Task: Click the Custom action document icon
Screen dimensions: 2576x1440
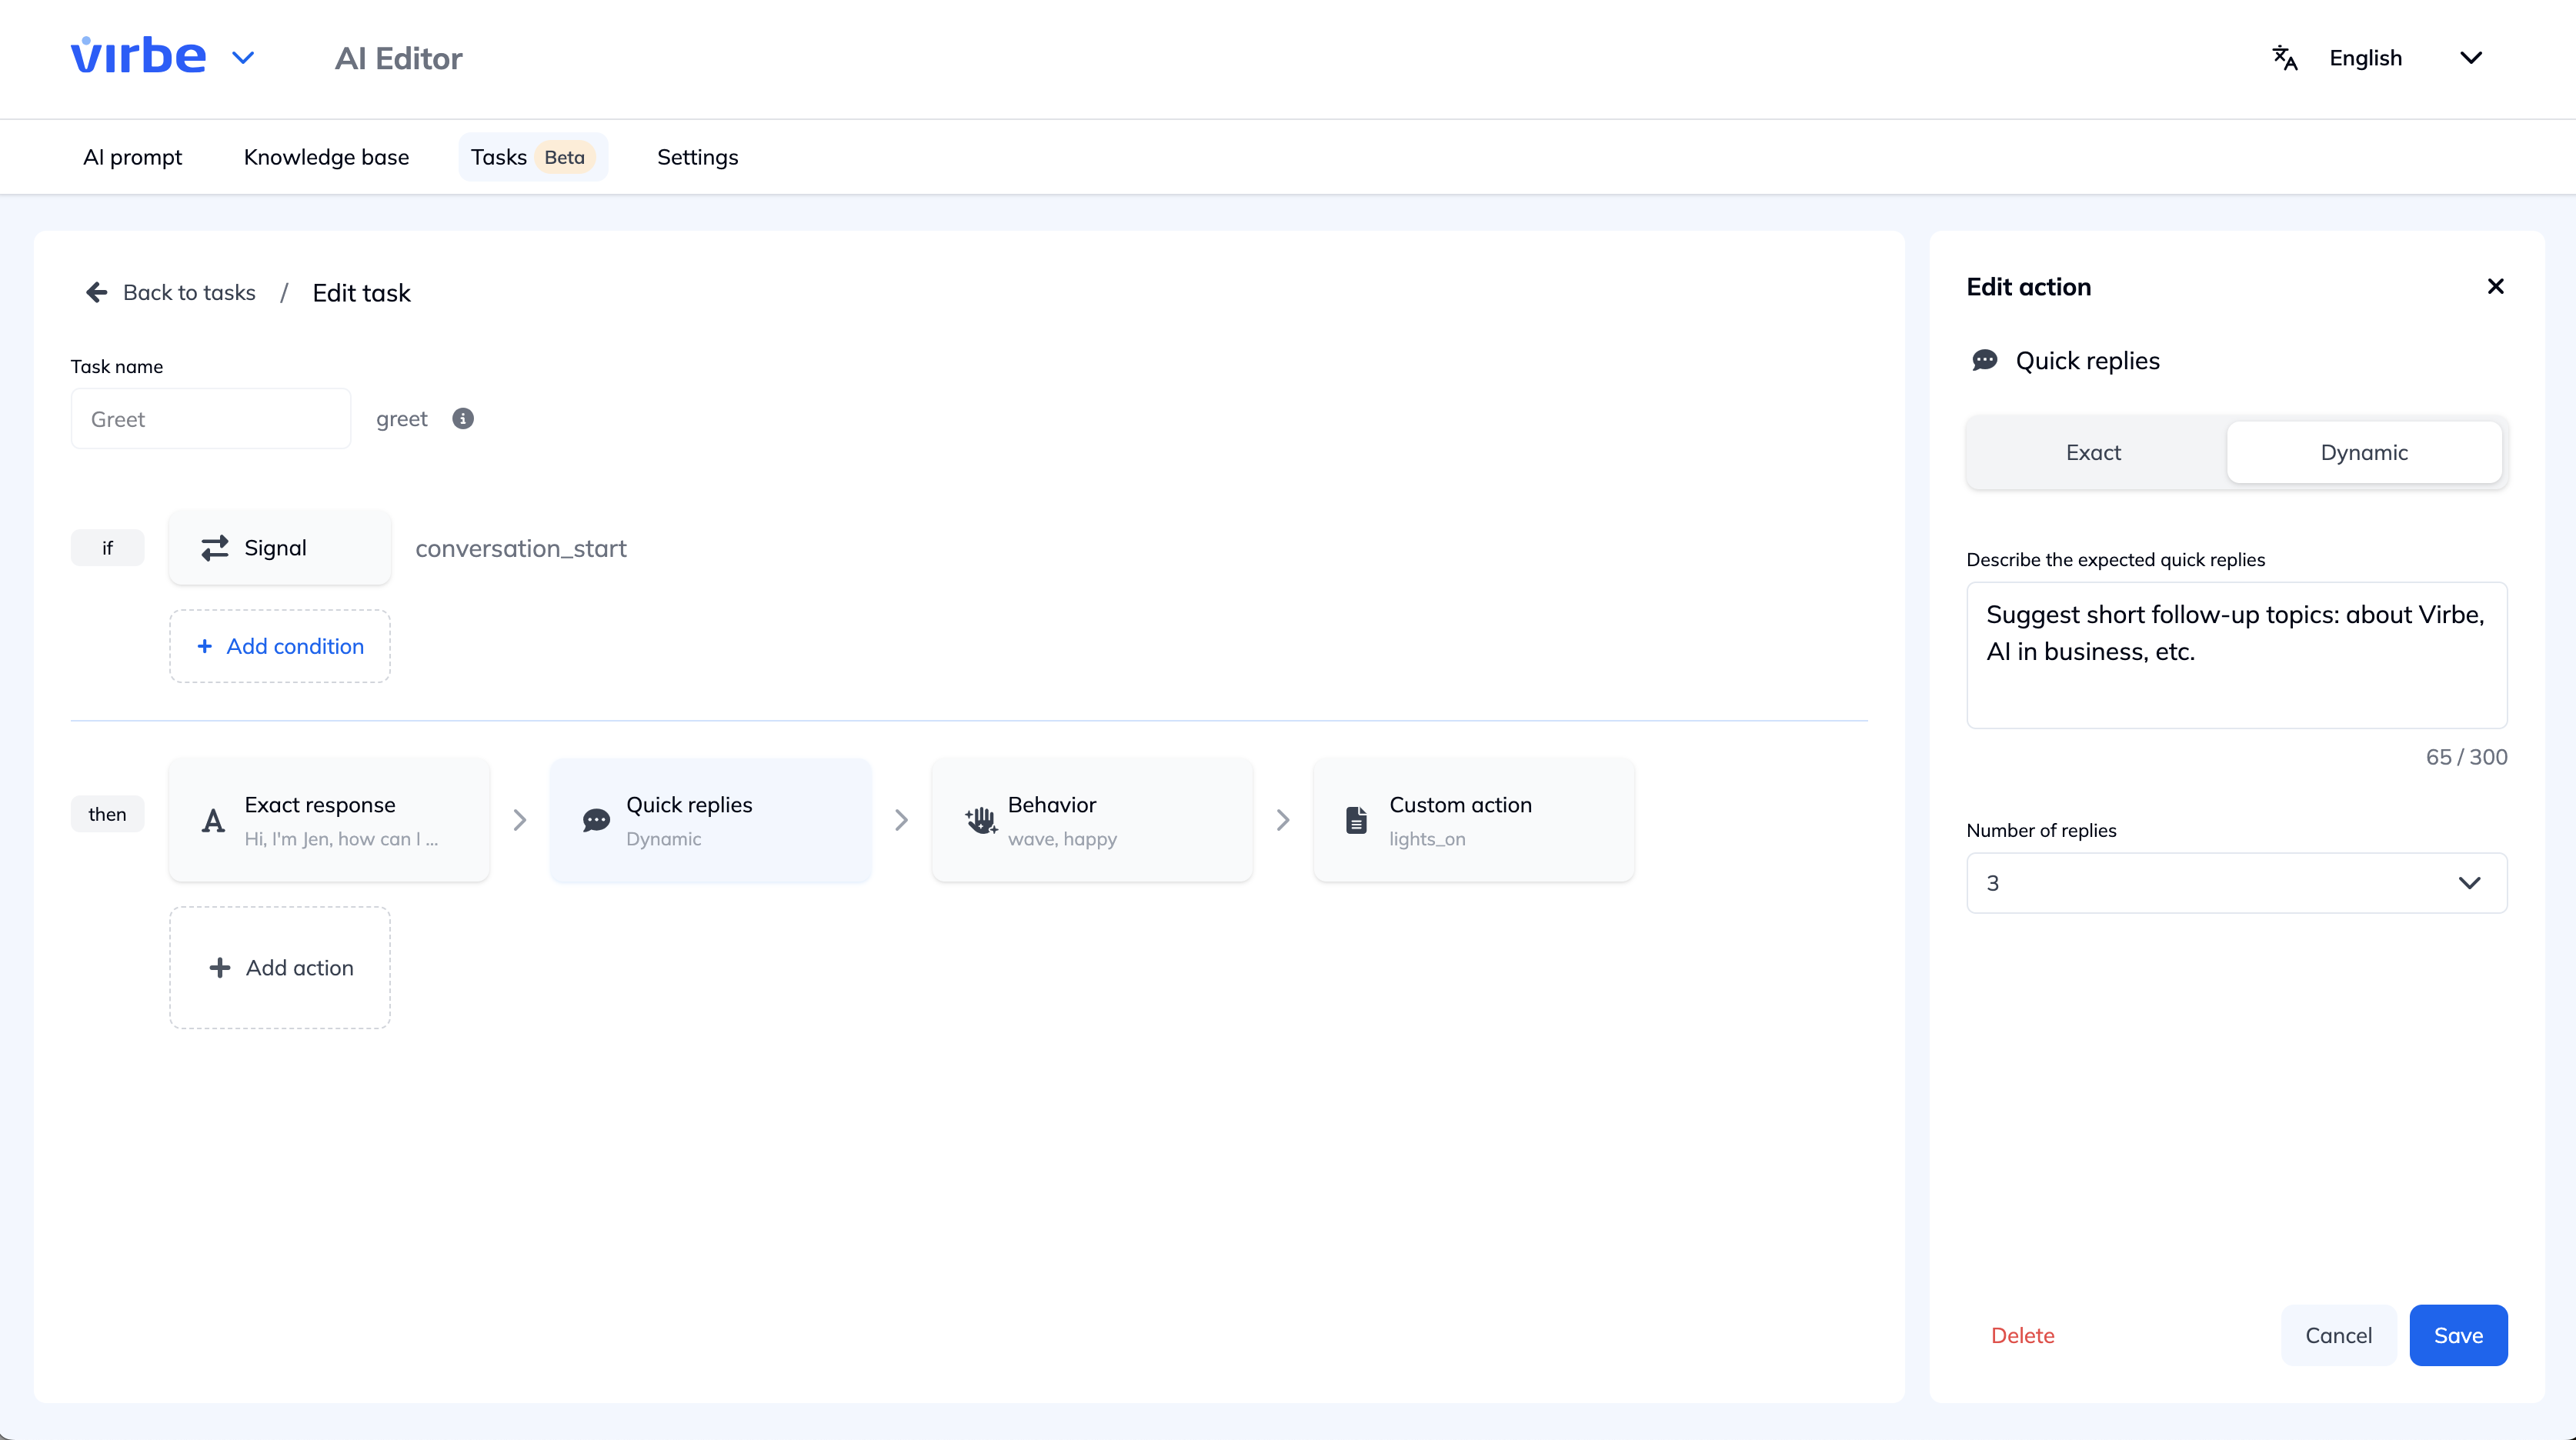Action: 1356,820
